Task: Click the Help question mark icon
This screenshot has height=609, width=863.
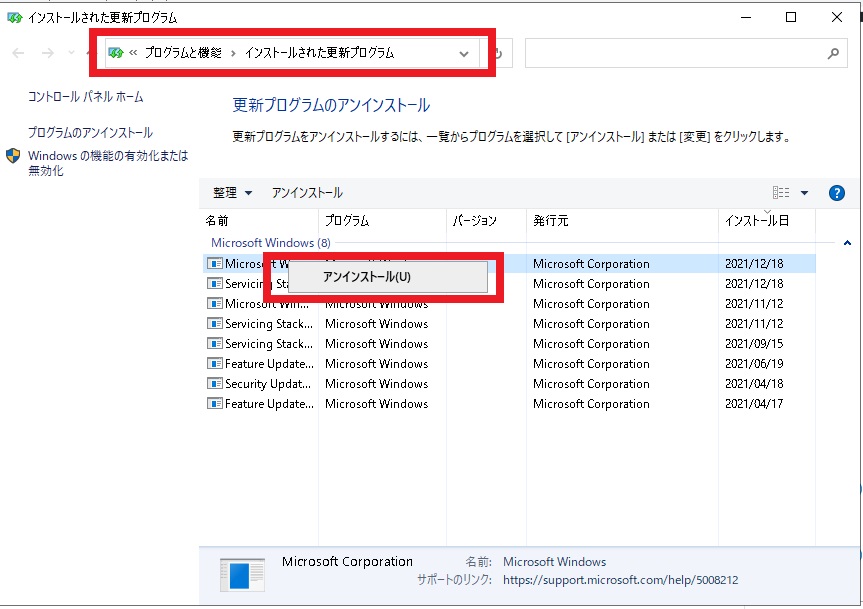Action: [836, 193]
